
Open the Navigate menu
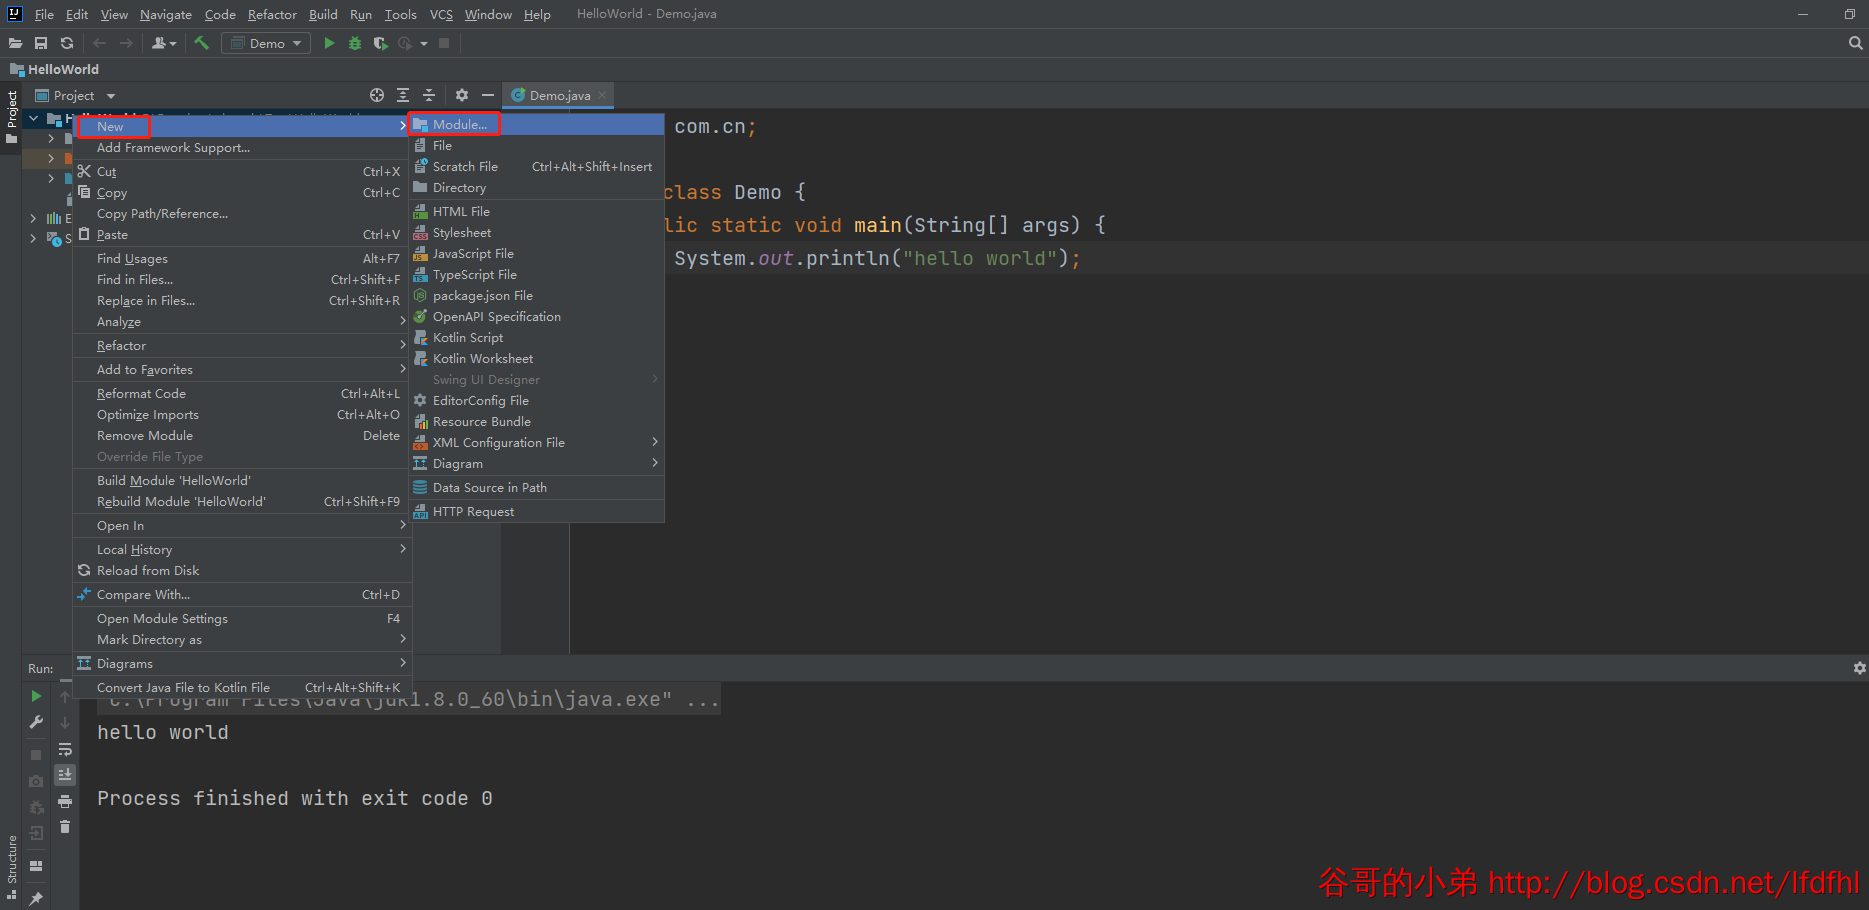pos(166,14)
